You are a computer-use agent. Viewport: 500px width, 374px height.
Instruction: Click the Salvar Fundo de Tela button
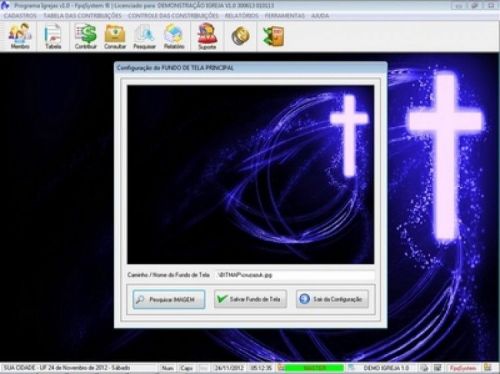[x=250, y=299]
